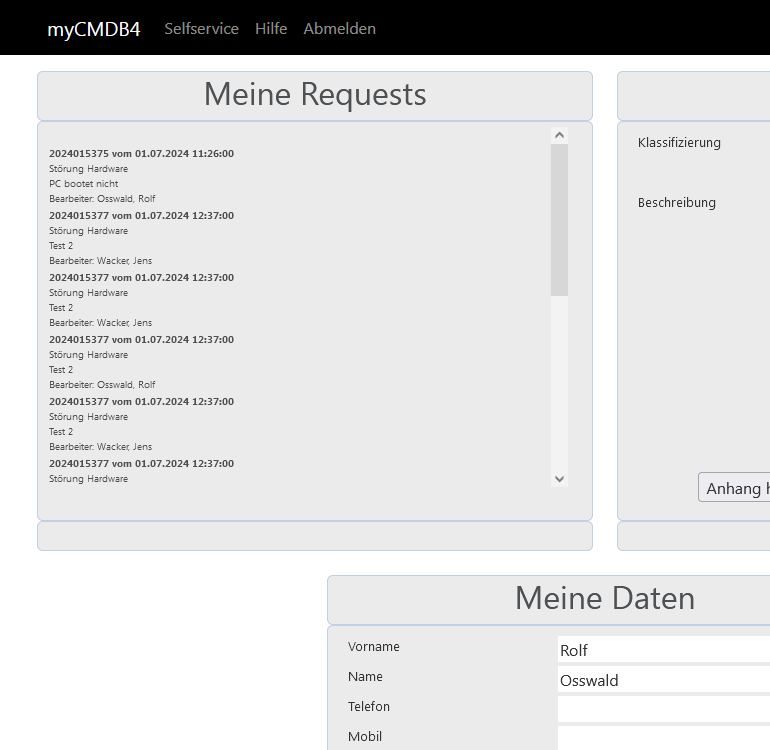
Task: Click the empty scrollbar track below the thumb
Action: point(559,380)
